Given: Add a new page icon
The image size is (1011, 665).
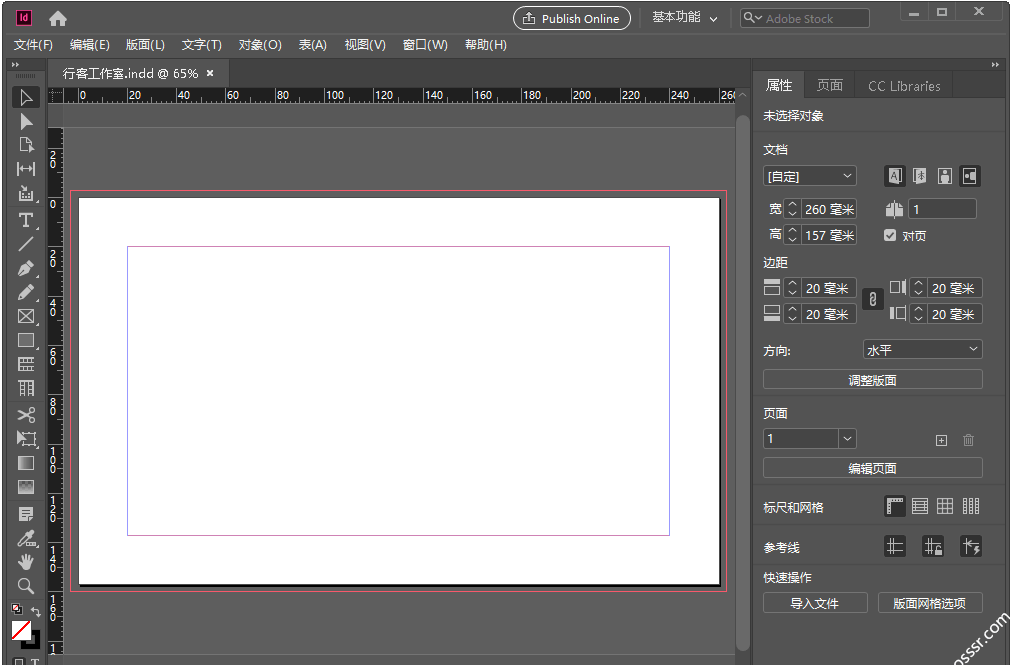Looking at the screenshot, I should tap(941, 441).
